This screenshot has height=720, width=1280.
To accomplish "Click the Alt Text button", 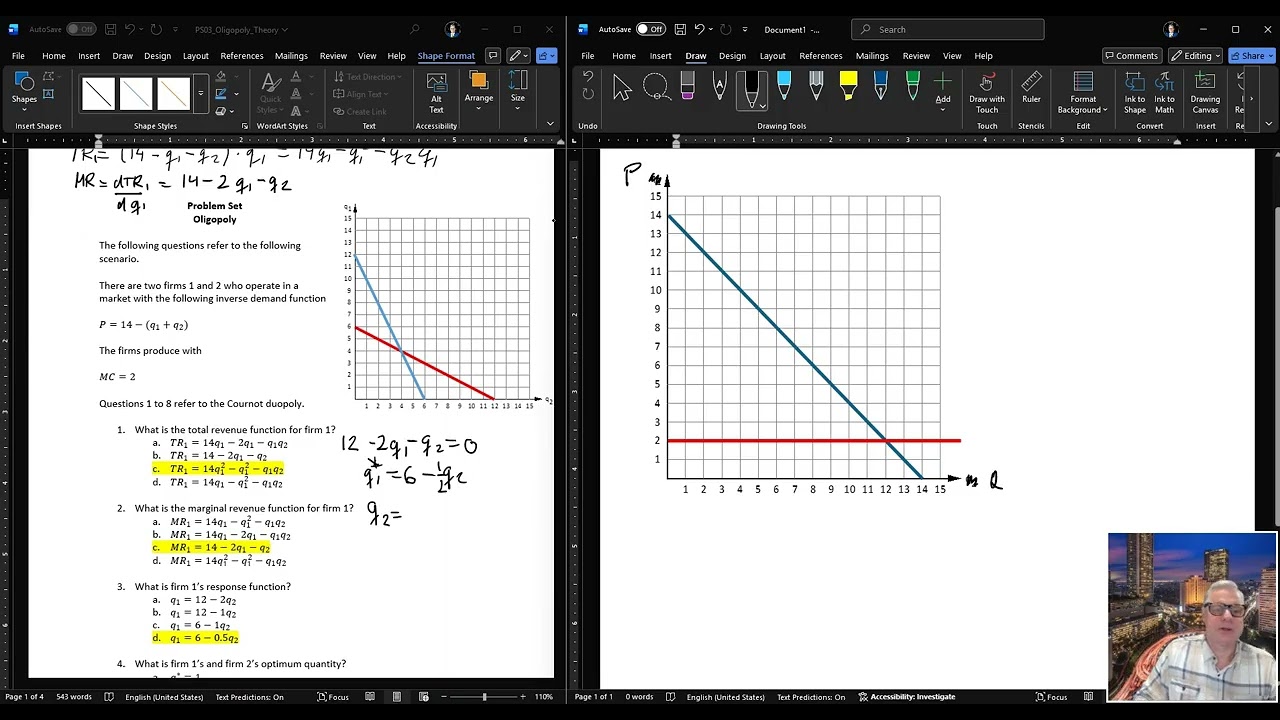I will [436, 91].
